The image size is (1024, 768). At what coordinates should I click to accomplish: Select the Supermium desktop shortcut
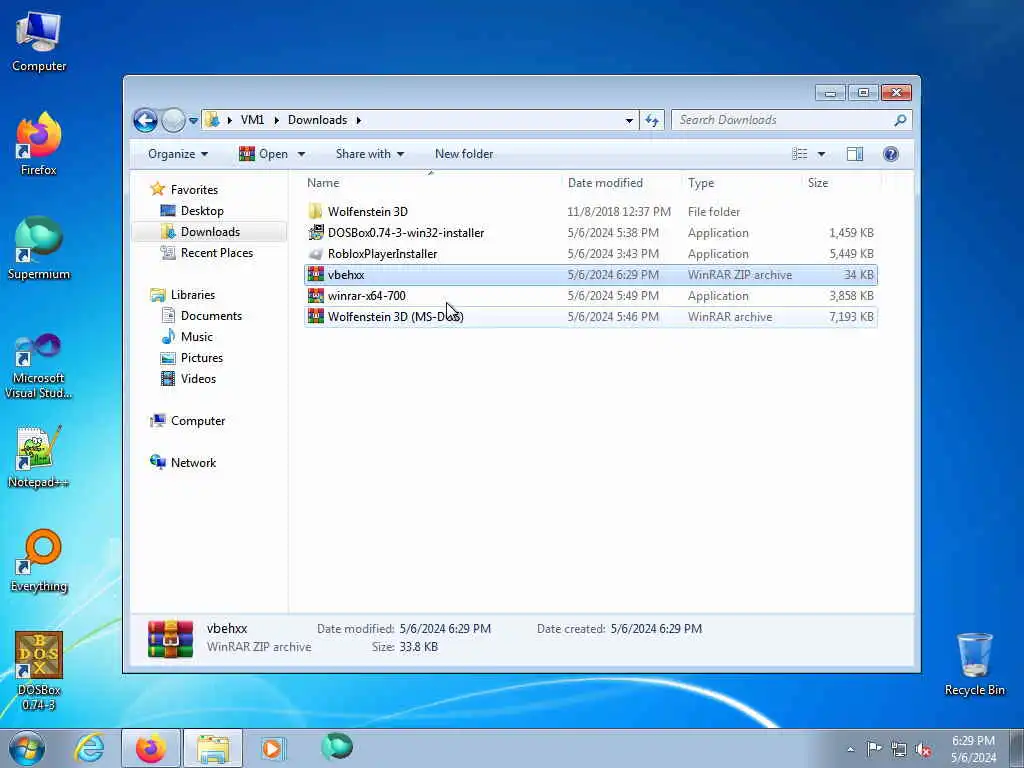[39, 248]
